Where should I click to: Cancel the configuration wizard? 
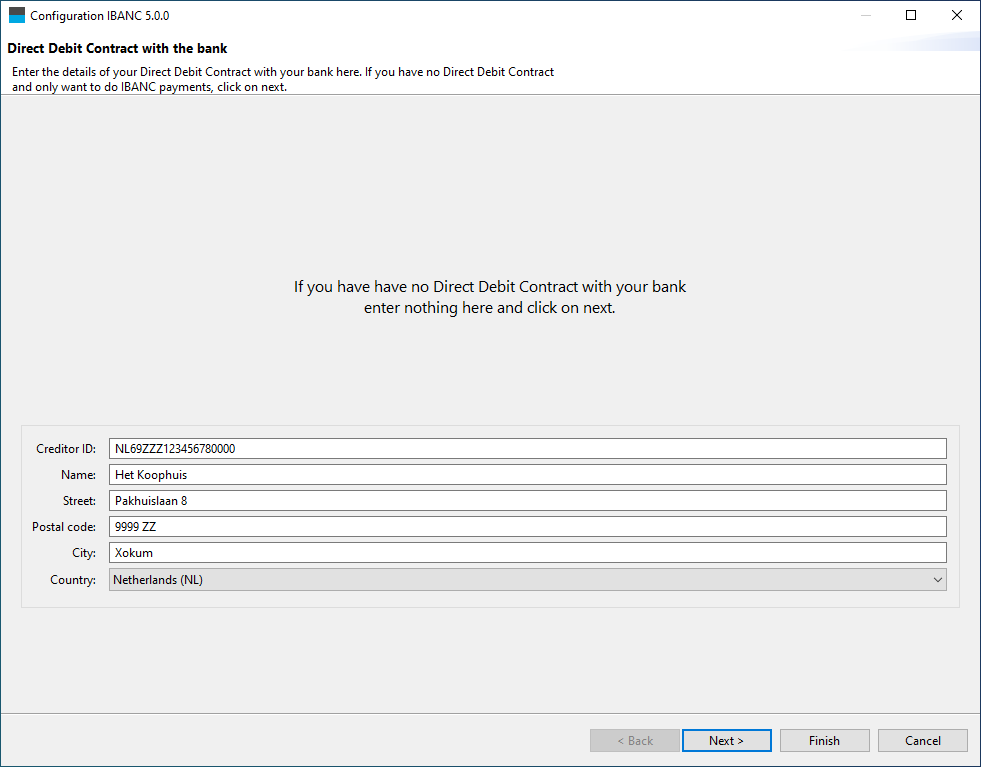922,741
